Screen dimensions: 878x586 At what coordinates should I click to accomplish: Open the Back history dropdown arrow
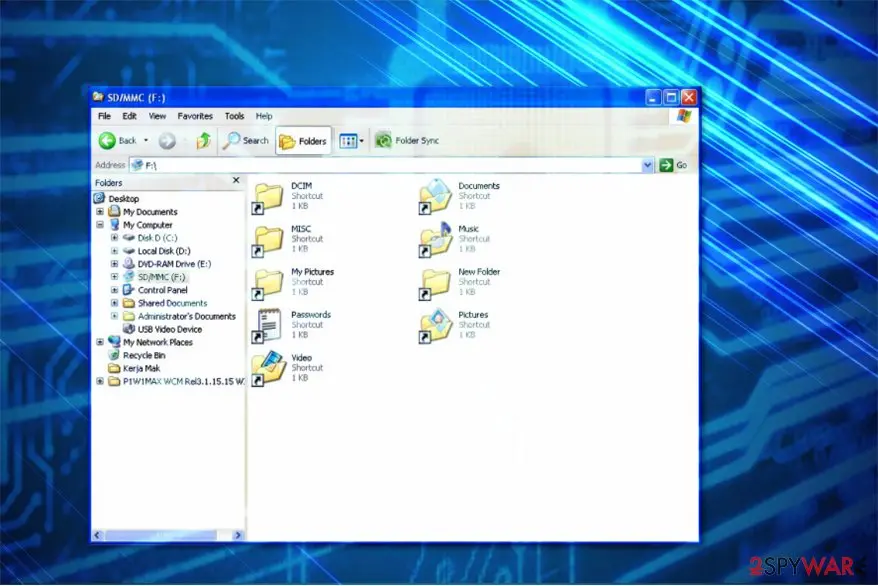coord(146,140)
